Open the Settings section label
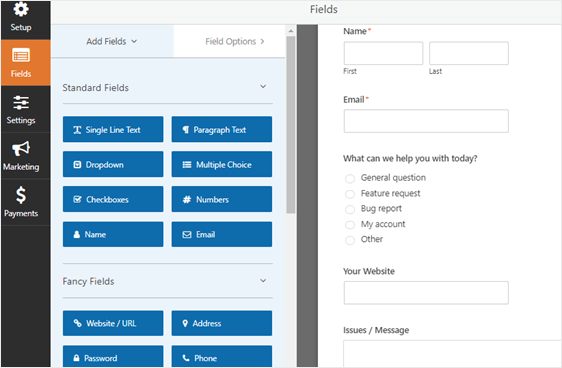 [x=21, y=120]
